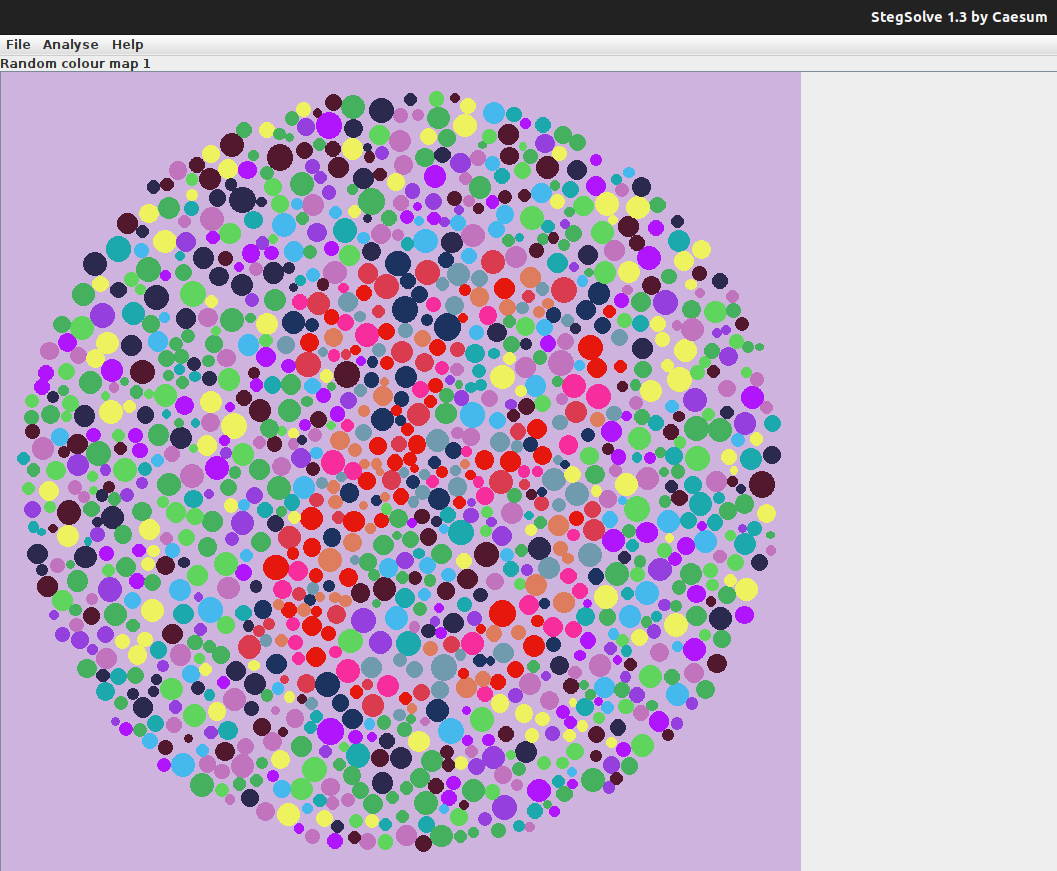Image resolution: width=1057 pixels, height=871 pixels.
Task: Click the StegSolve title bar text
Action: pyautogui.click(x=958, y=16)
